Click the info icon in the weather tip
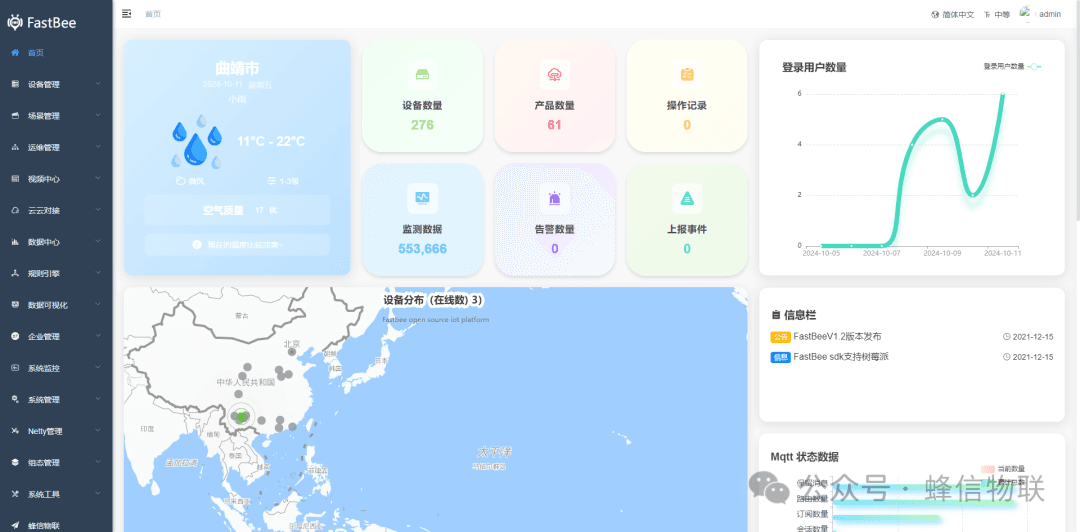 [x=196, y=245]
